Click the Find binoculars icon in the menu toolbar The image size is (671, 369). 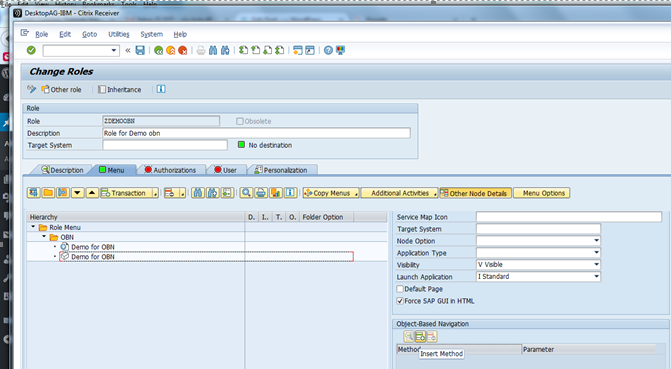(x=198, y=193)
